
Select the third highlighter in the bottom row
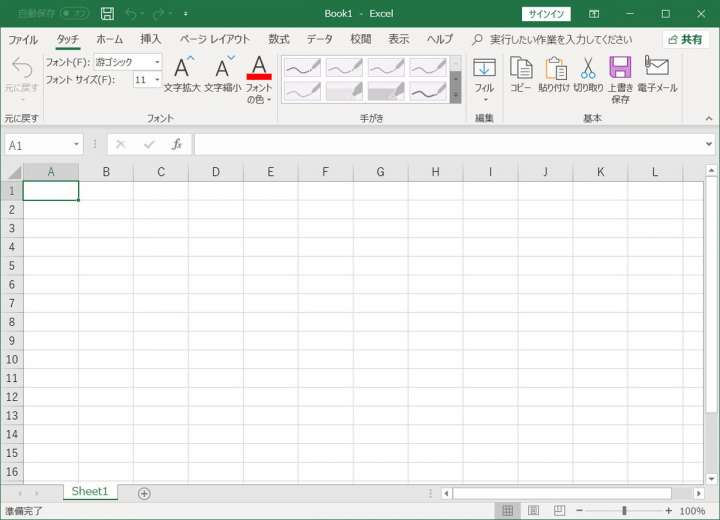[386, 91]
